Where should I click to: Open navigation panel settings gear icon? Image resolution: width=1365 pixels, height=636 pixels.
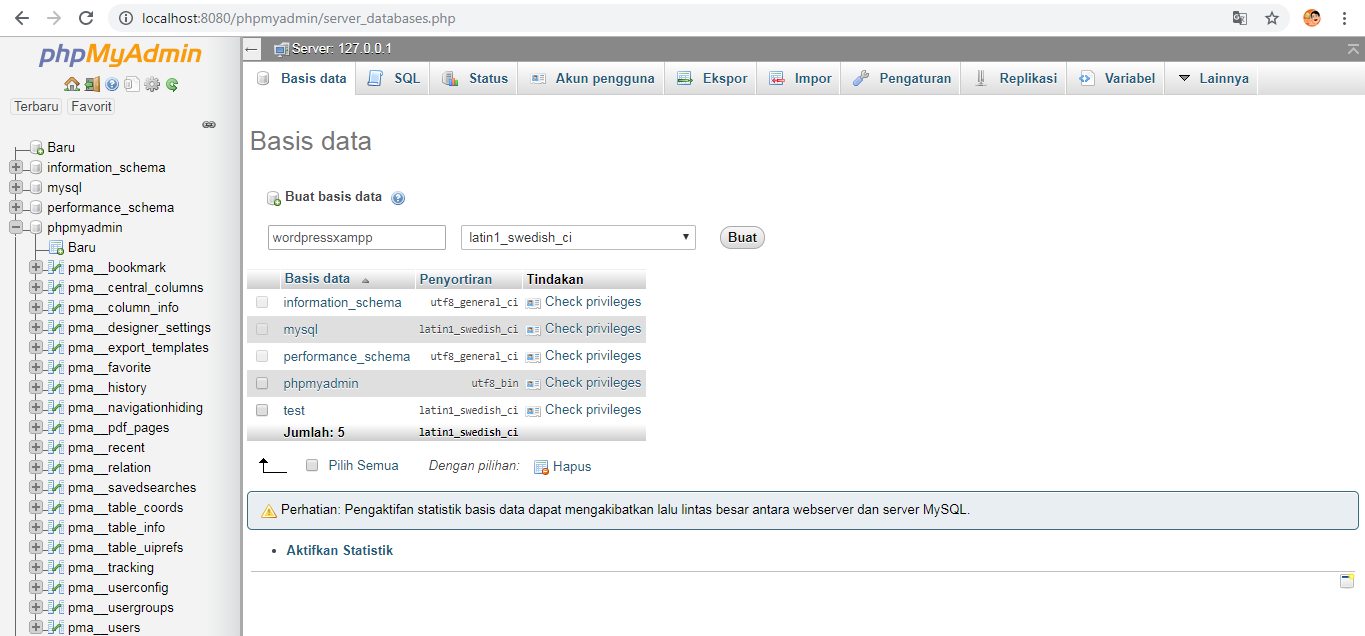click(x=152, y=85)
